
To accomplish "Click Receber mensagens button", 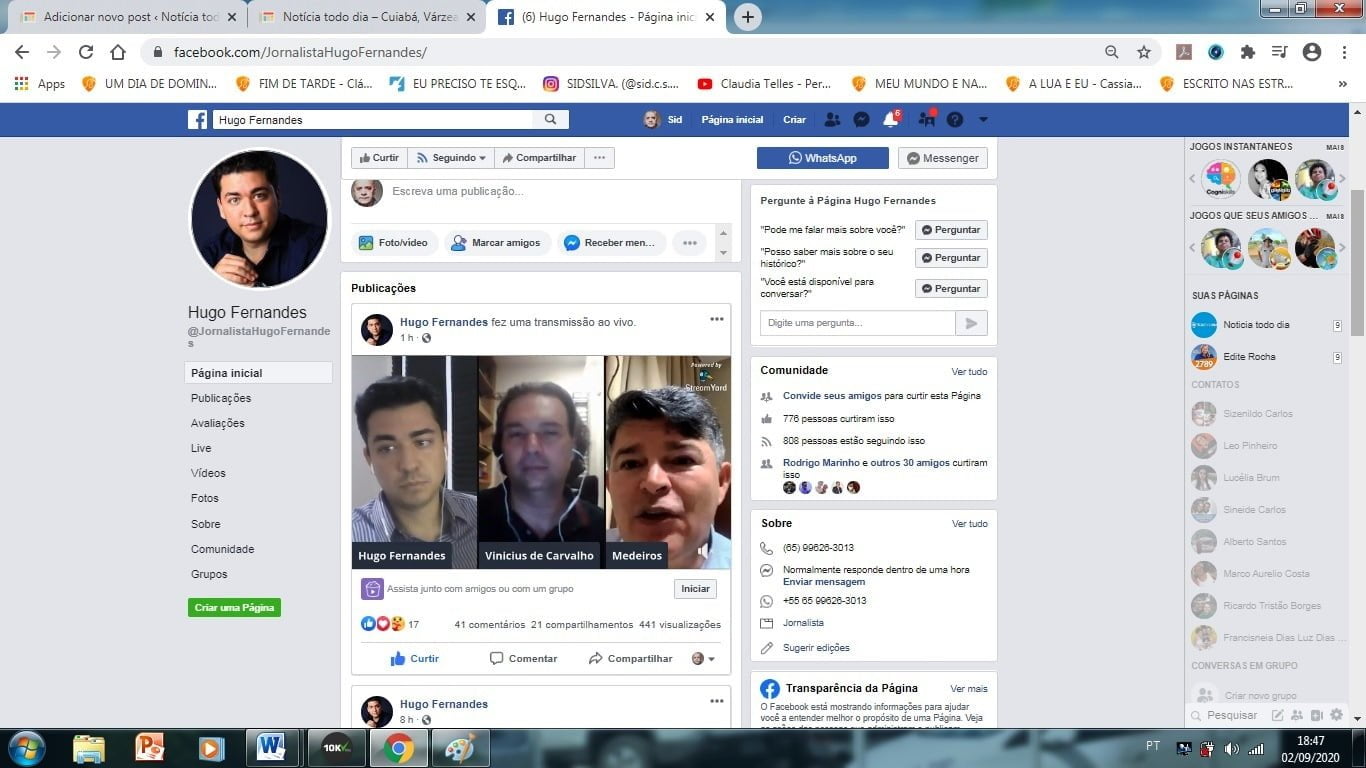I will [611, 242].
